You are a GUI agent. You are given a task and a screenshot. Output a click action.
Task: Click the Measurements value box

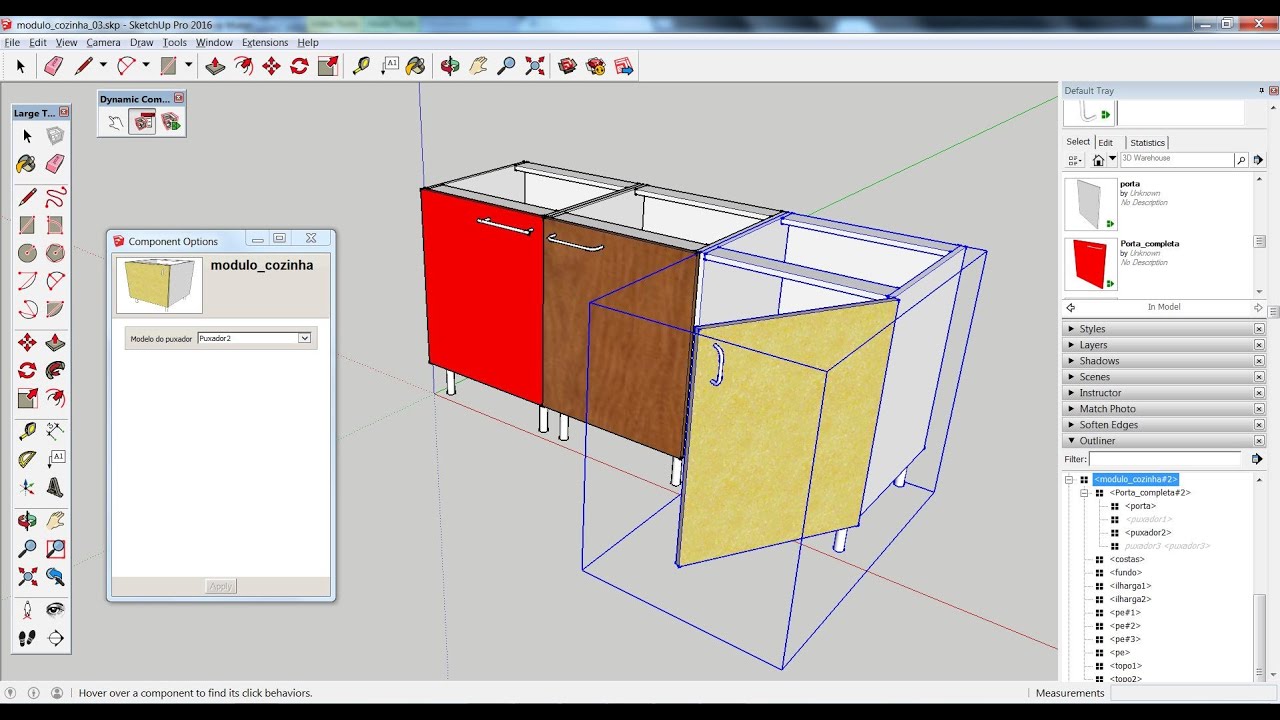click(x=1194, y=693)
